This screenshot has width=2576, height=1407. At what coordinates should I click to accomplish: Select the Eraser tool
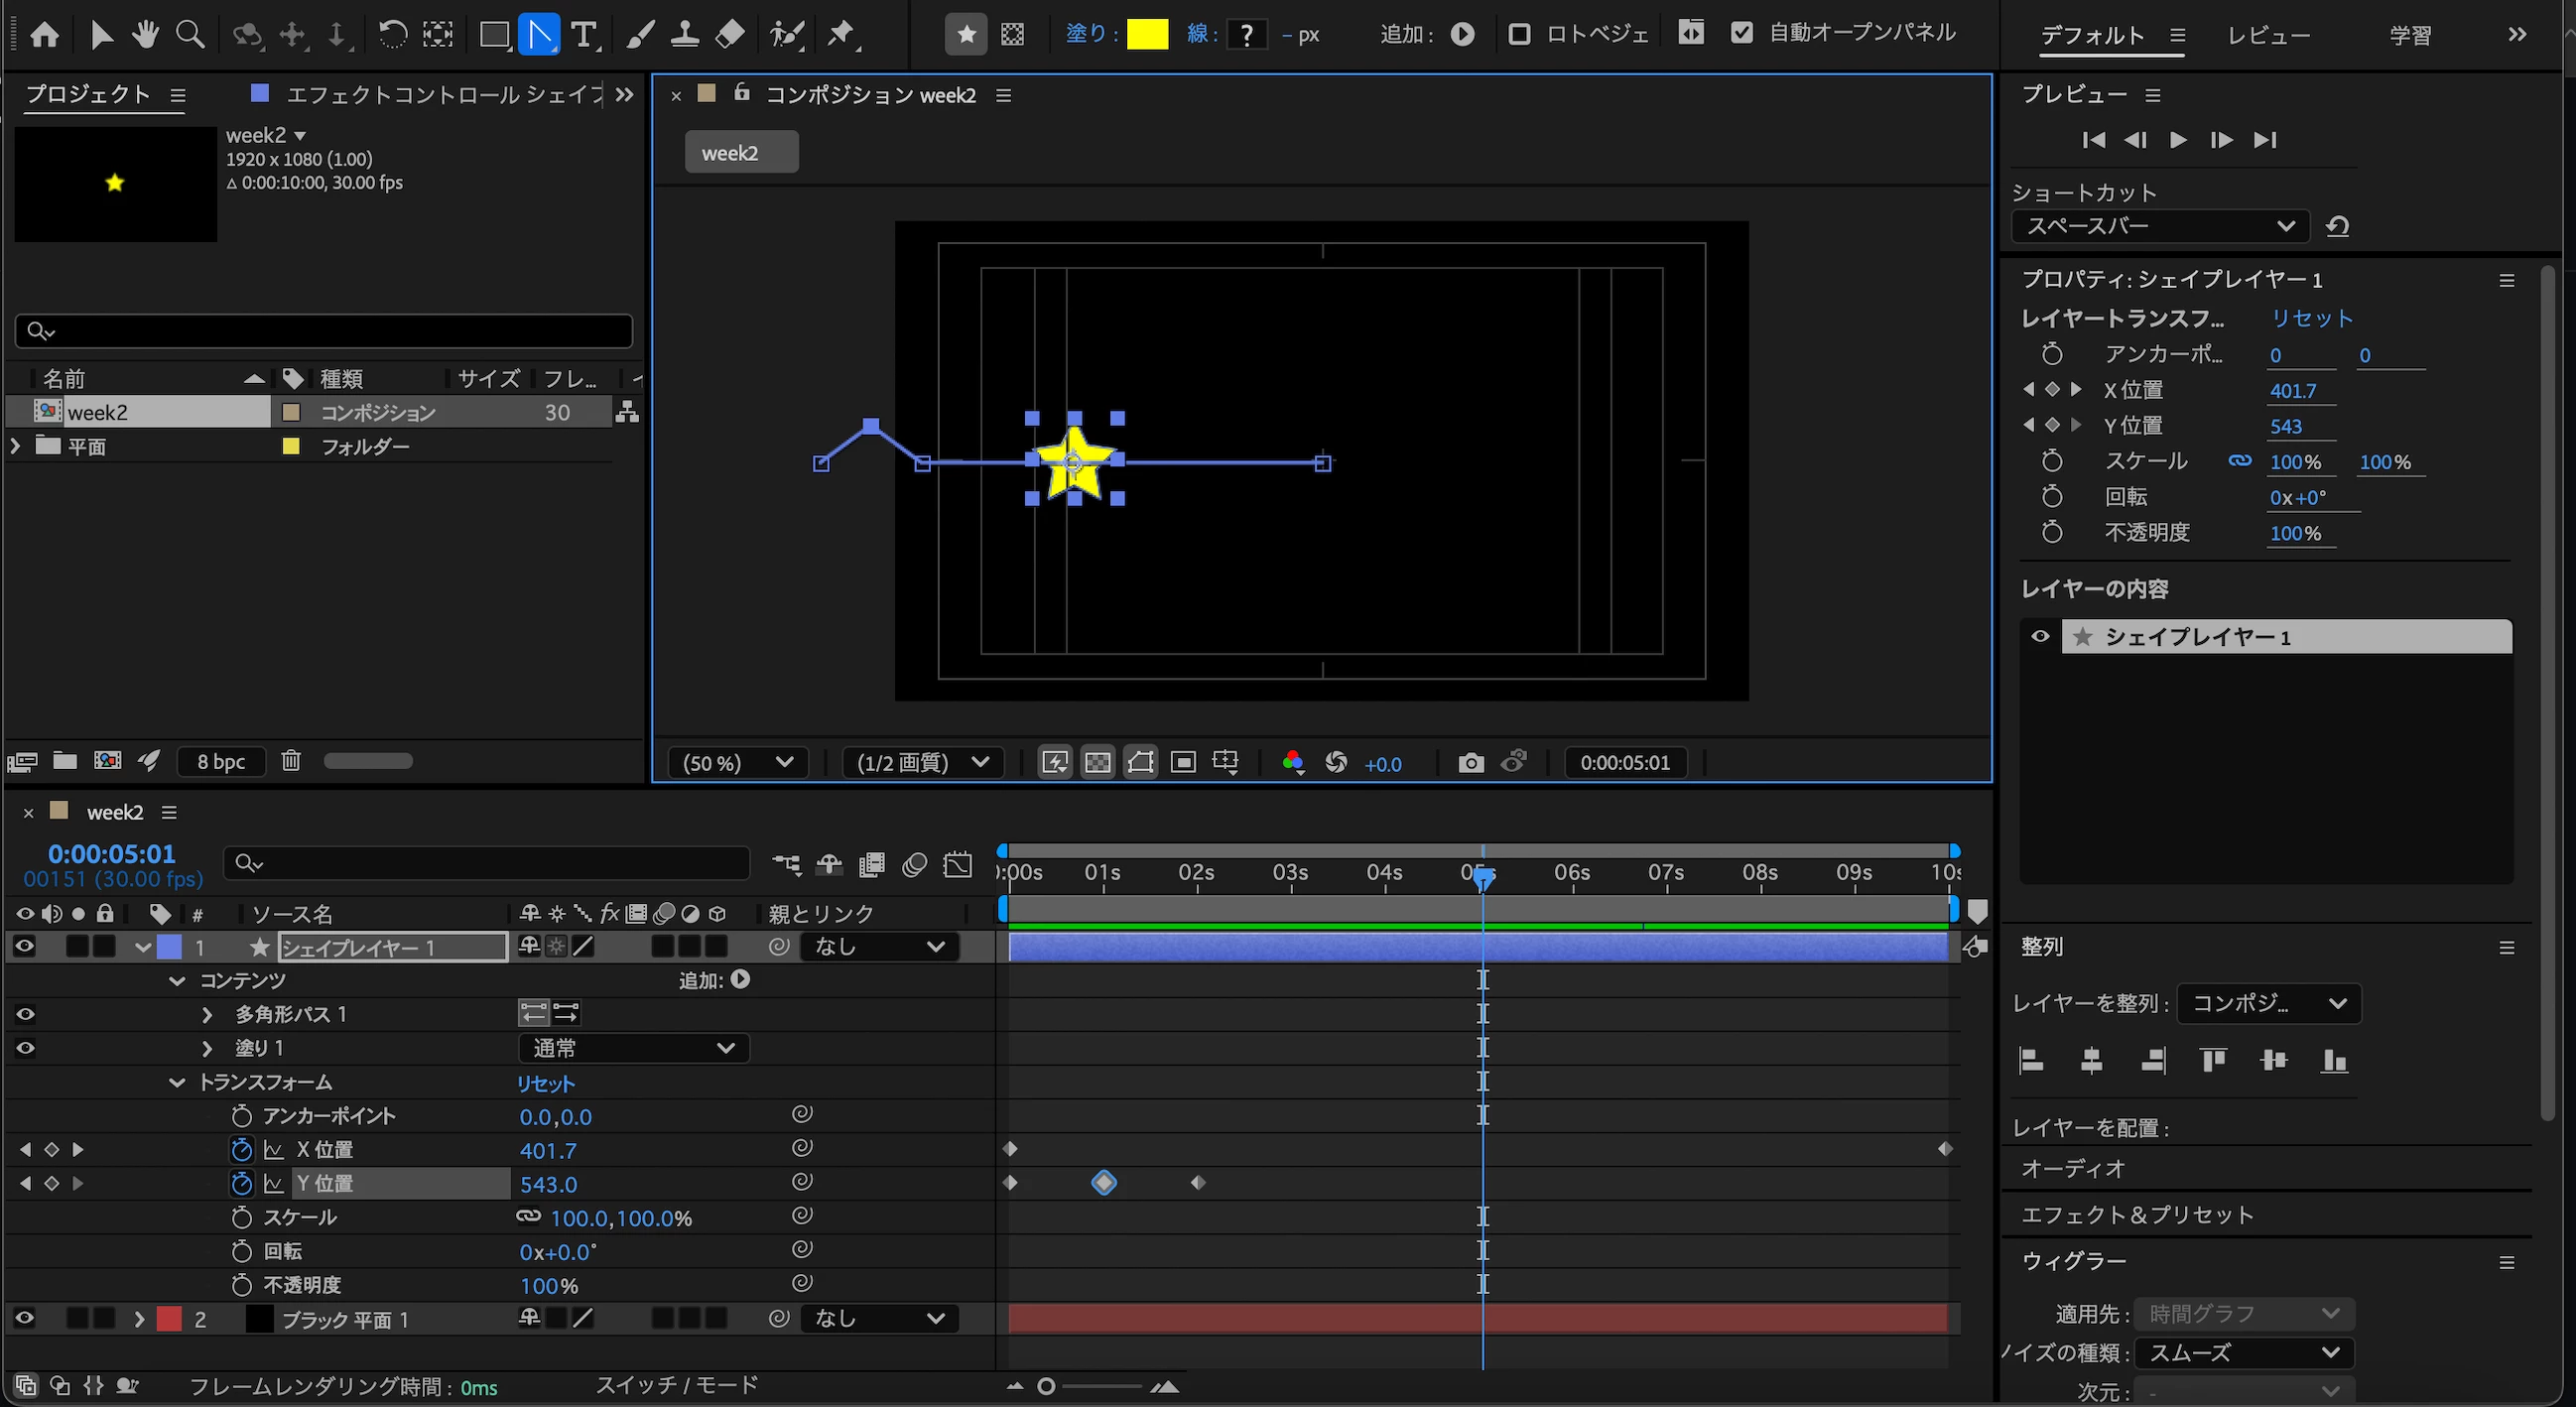(x=731, y=35)
